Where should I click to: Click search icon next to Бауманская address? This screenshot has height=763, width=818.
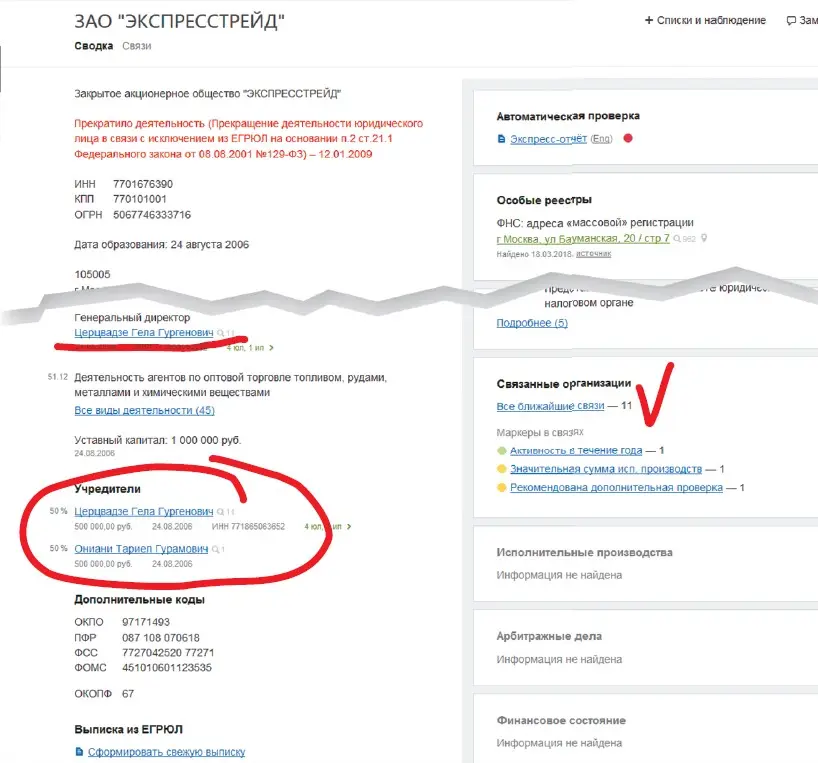coord(677,240)
